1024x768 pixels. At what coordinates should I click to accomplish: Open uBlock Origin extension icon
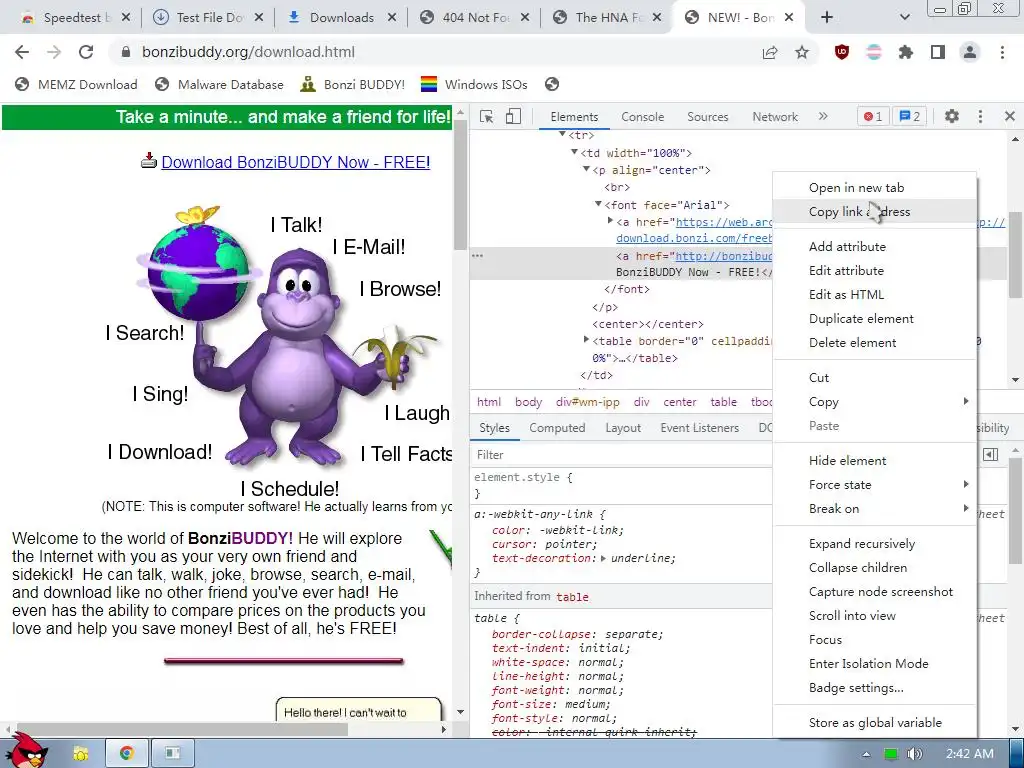tap(842, 52)
